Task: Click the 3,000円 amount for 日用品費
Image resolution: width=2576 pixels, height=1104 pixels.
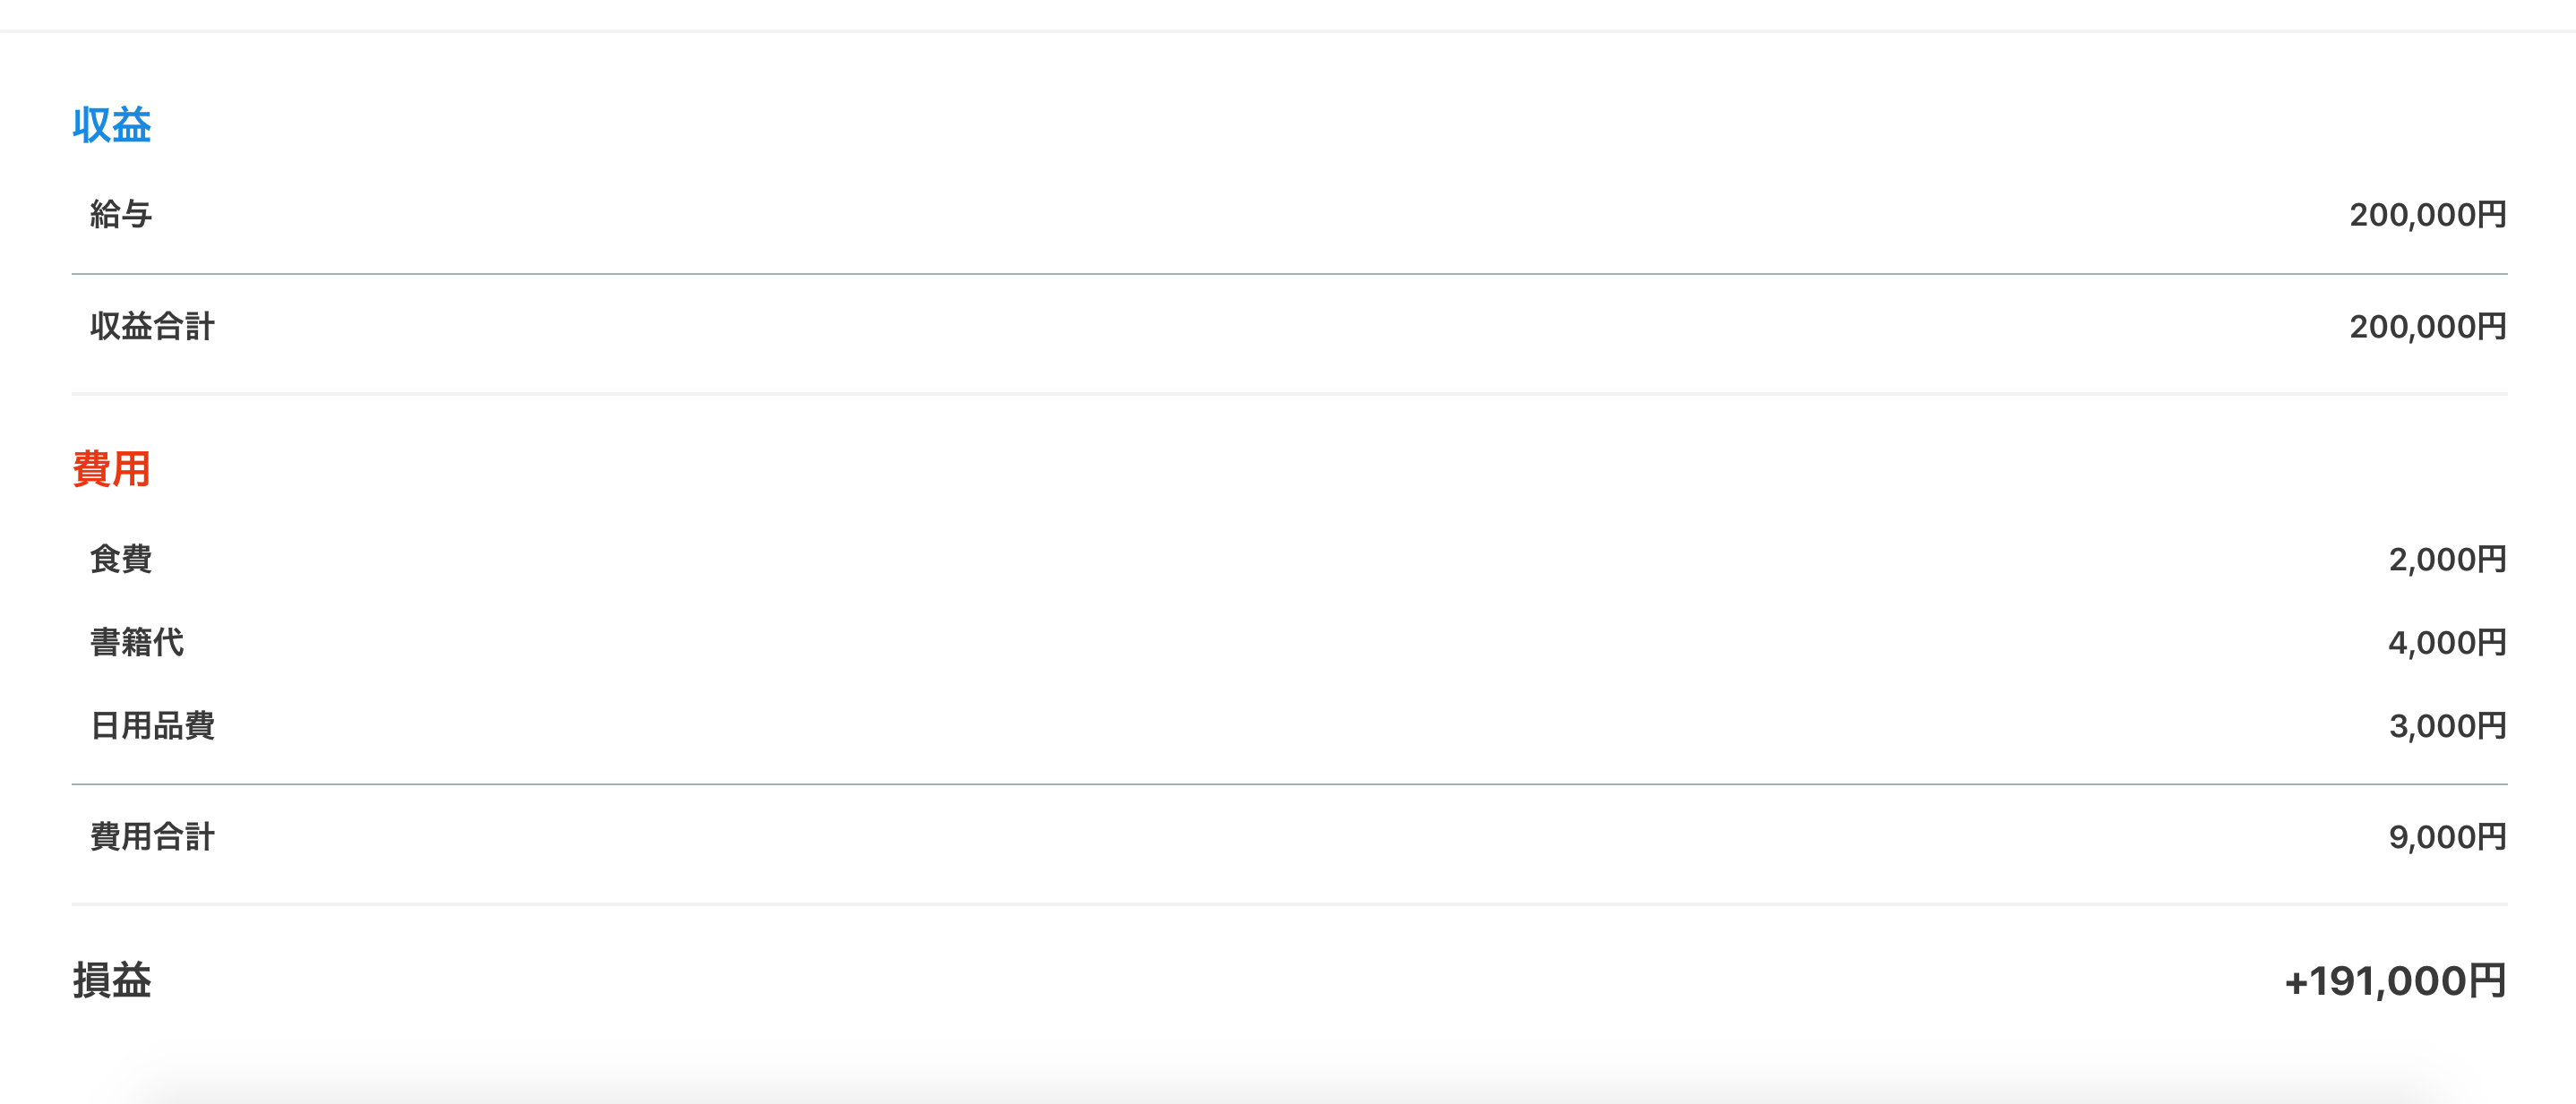Action: [2447, 726]
